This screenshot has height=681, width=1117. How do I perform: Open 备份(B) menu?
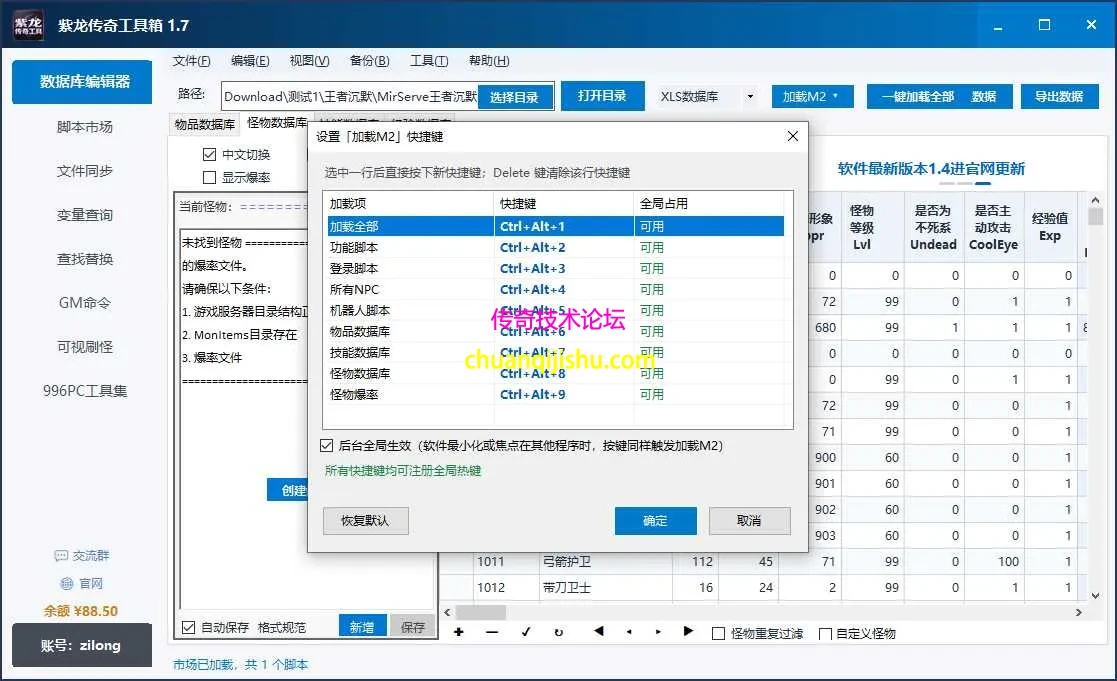370,61
